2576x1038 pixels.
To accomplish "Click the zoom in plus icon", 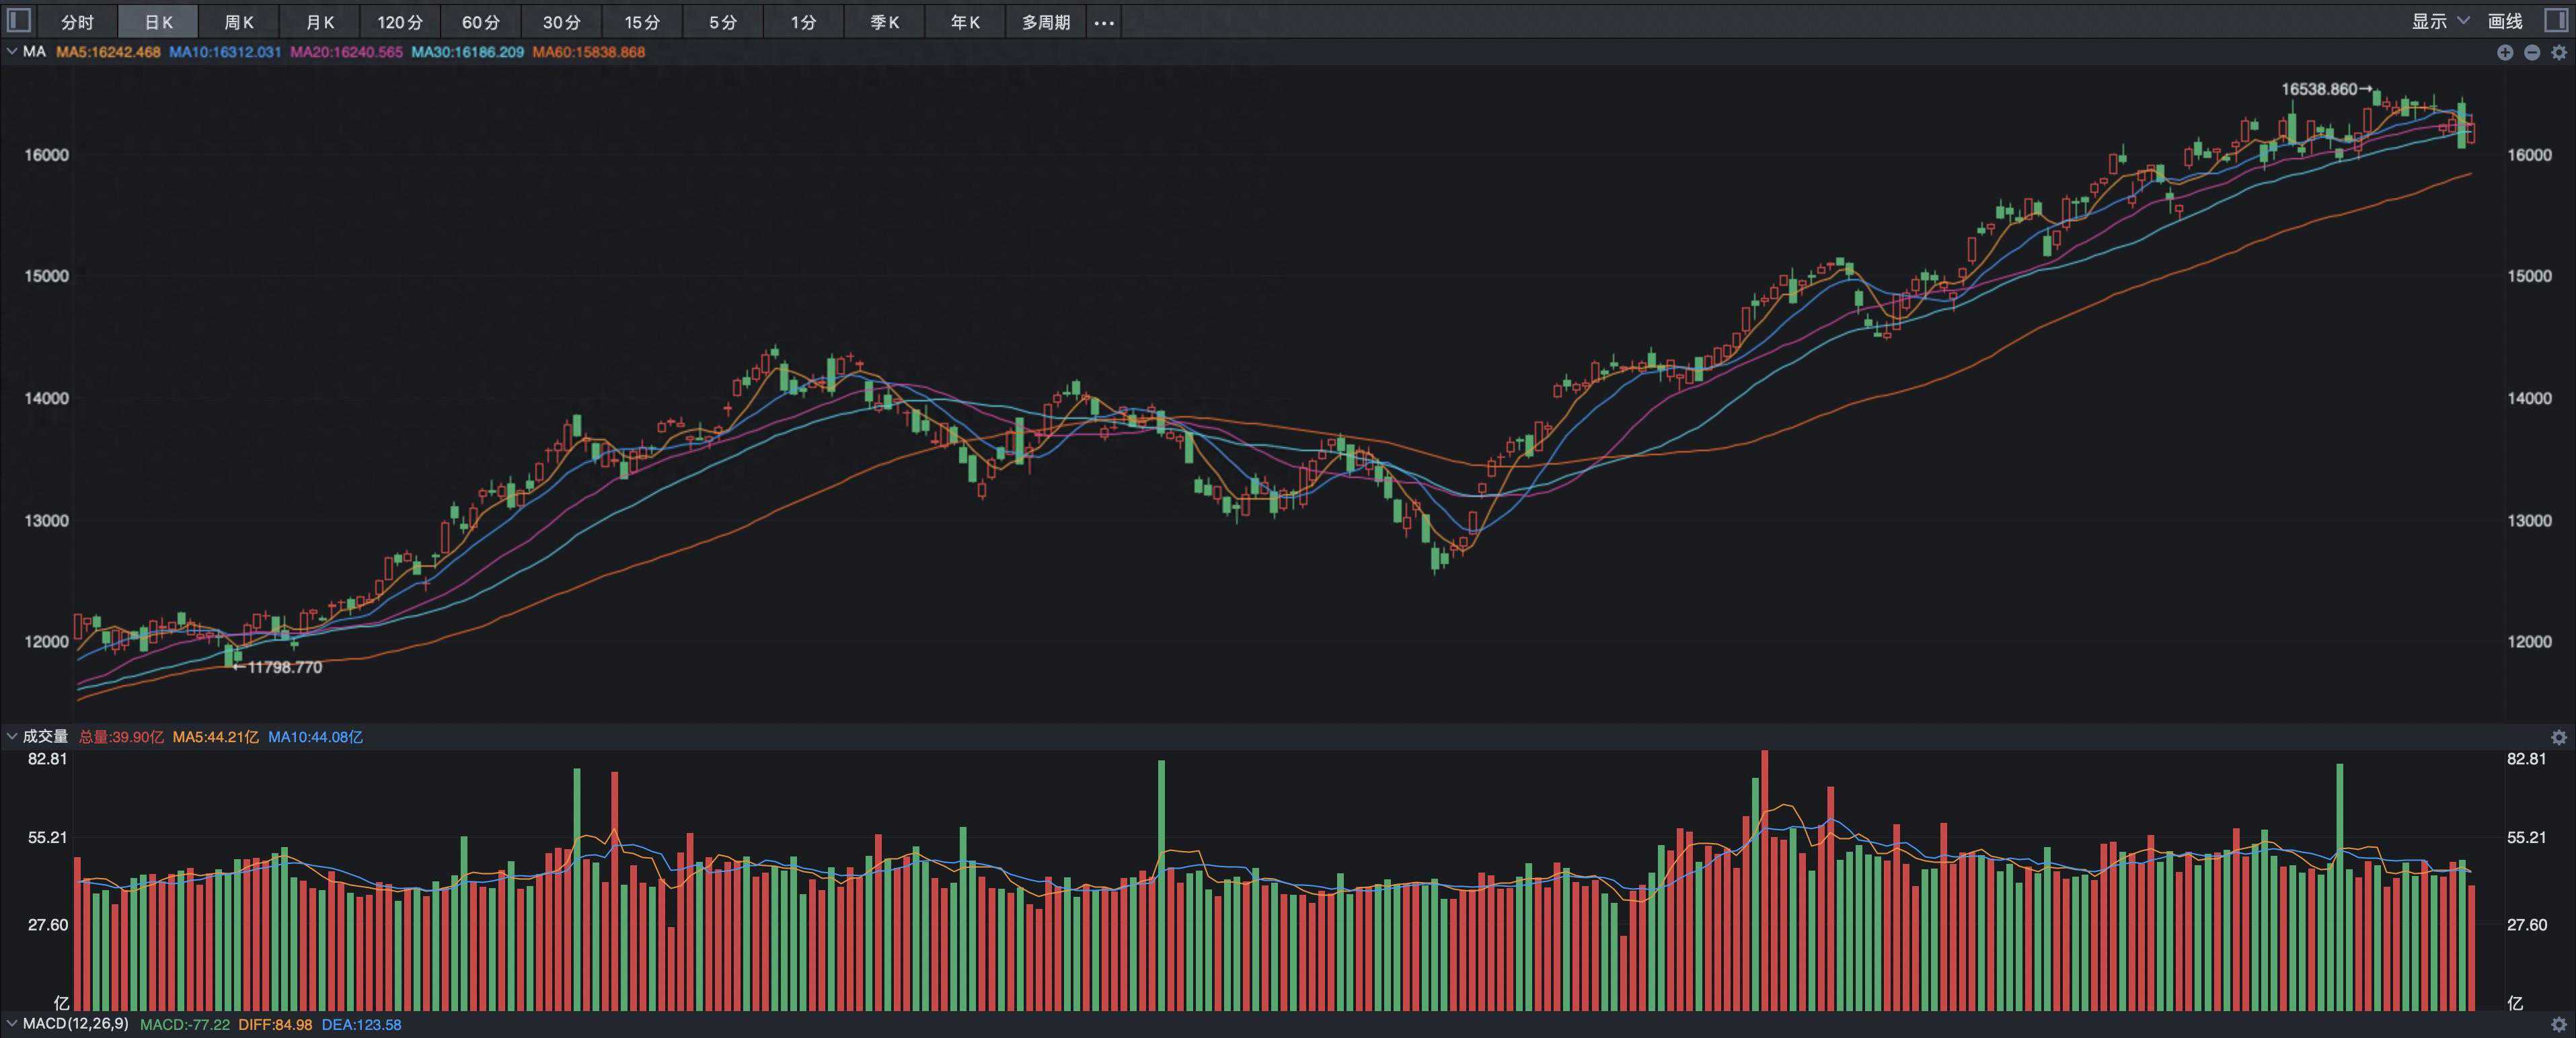I will pyautogui.click(x=2504, y=52).
